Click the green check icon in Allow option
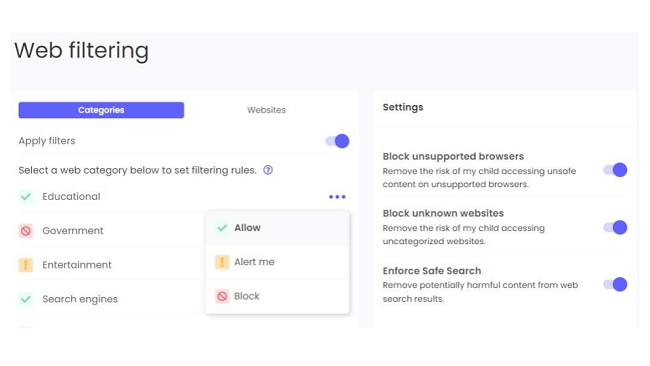 [x=222, y=228]
